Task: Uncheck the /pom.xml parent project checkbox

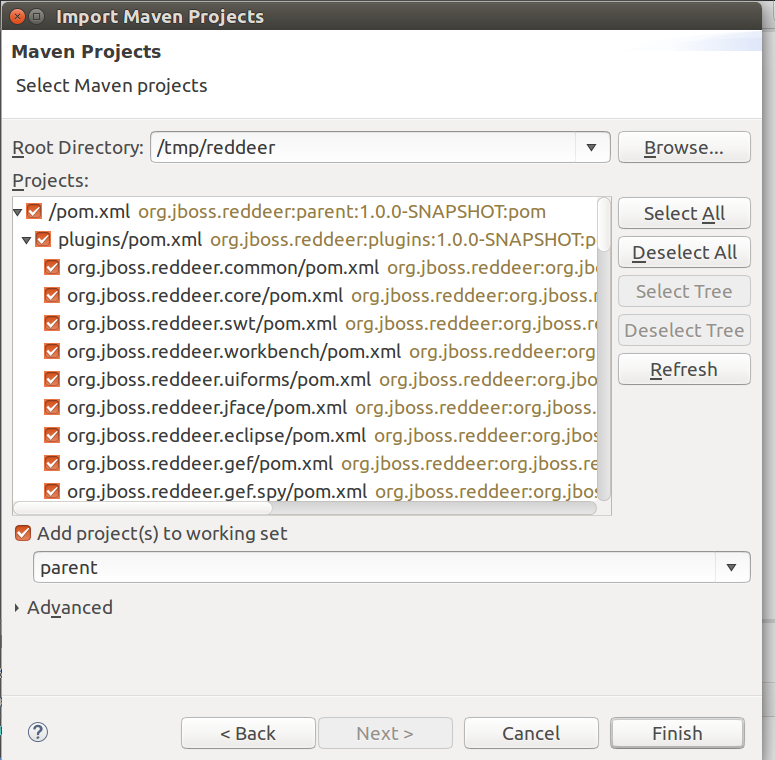Action: pyautogui.click(x=34, y=211)
